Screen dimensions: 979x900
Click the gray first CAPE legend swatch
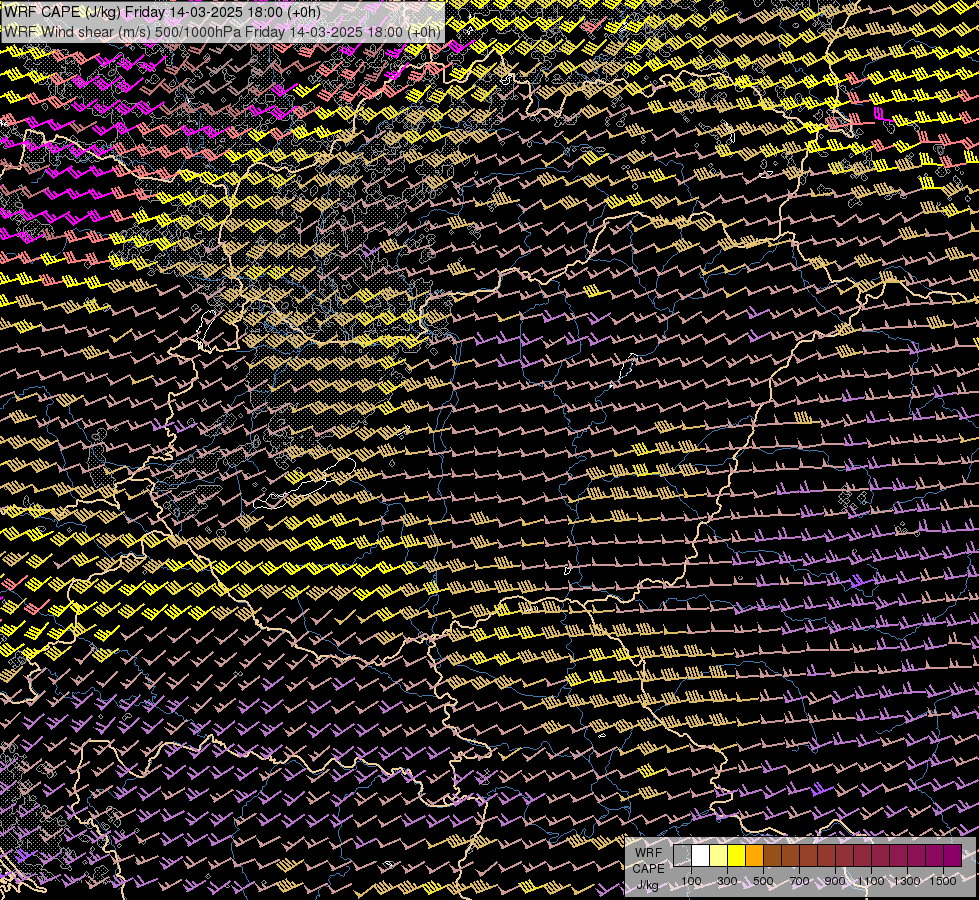[x=682, y=855]
